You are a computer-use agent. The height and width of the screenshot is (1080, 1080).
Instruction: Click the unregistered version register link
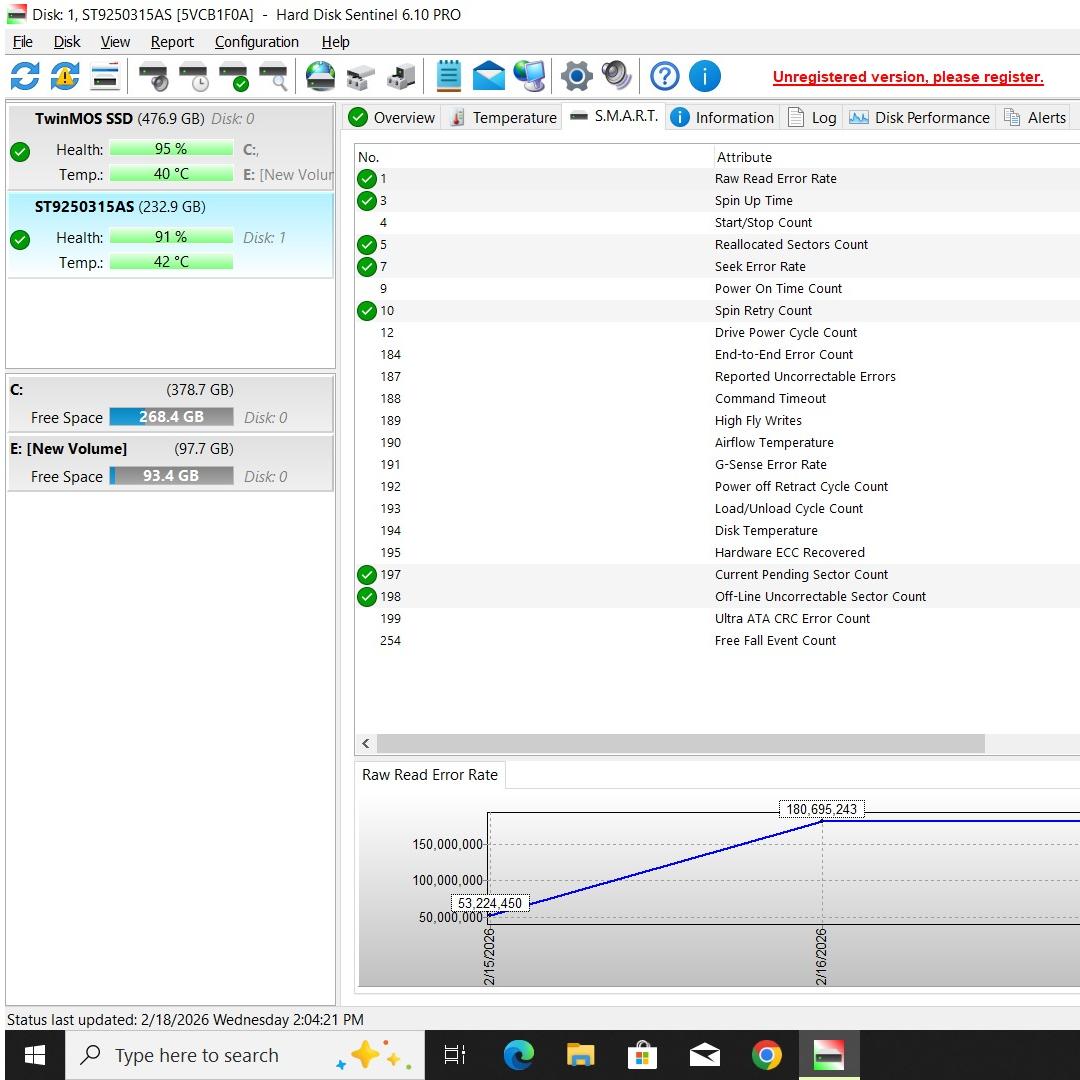click(x=907, y=77)
